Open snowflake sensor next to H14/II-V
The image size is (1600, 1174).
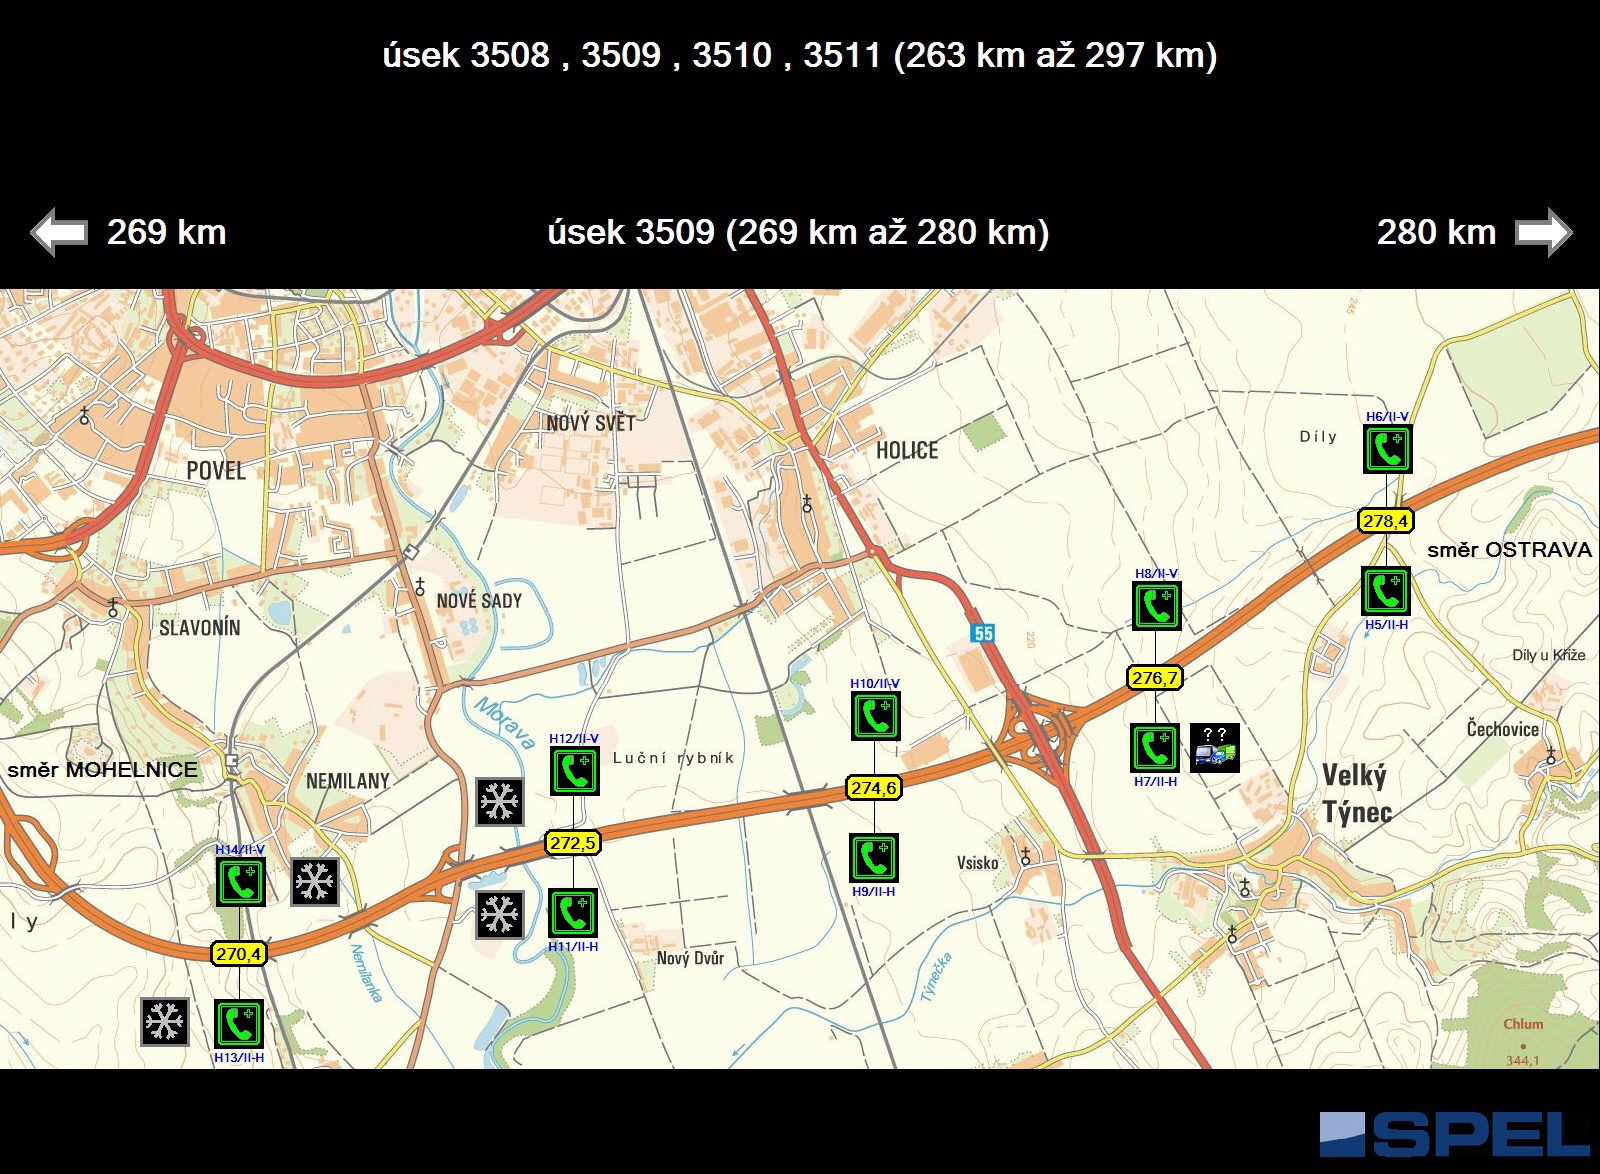click(315, 882)
